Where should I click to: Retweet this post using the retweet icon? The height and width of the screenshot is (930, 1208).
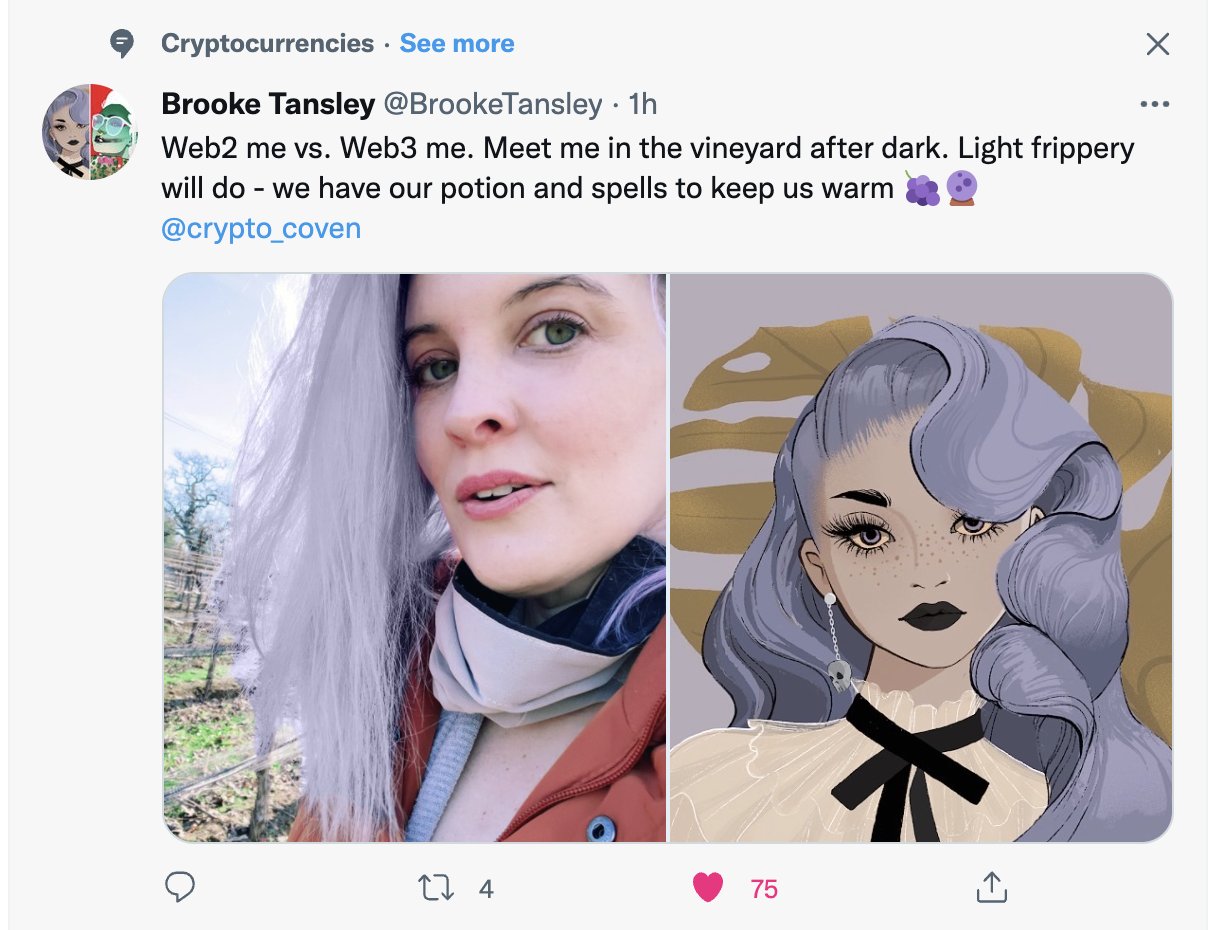tap(436, 887)
